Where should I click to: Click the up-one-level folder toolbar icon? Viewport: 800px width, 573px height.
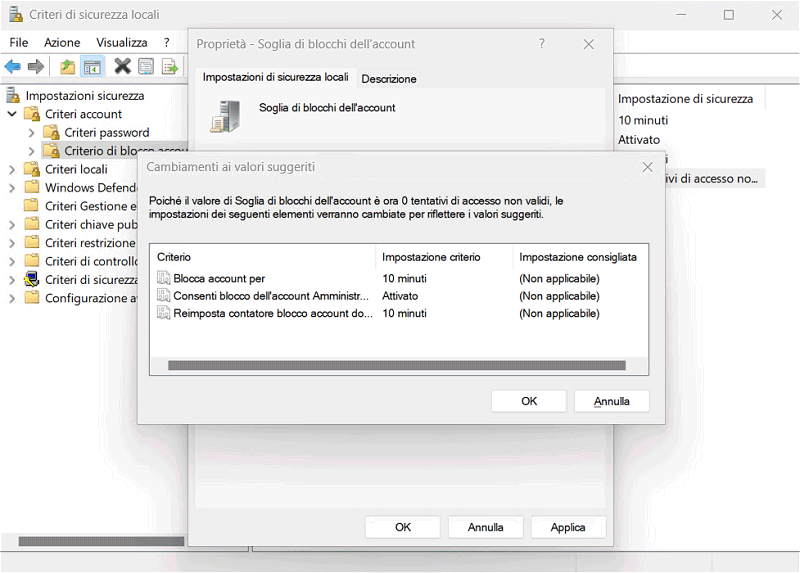coord(67,66)
